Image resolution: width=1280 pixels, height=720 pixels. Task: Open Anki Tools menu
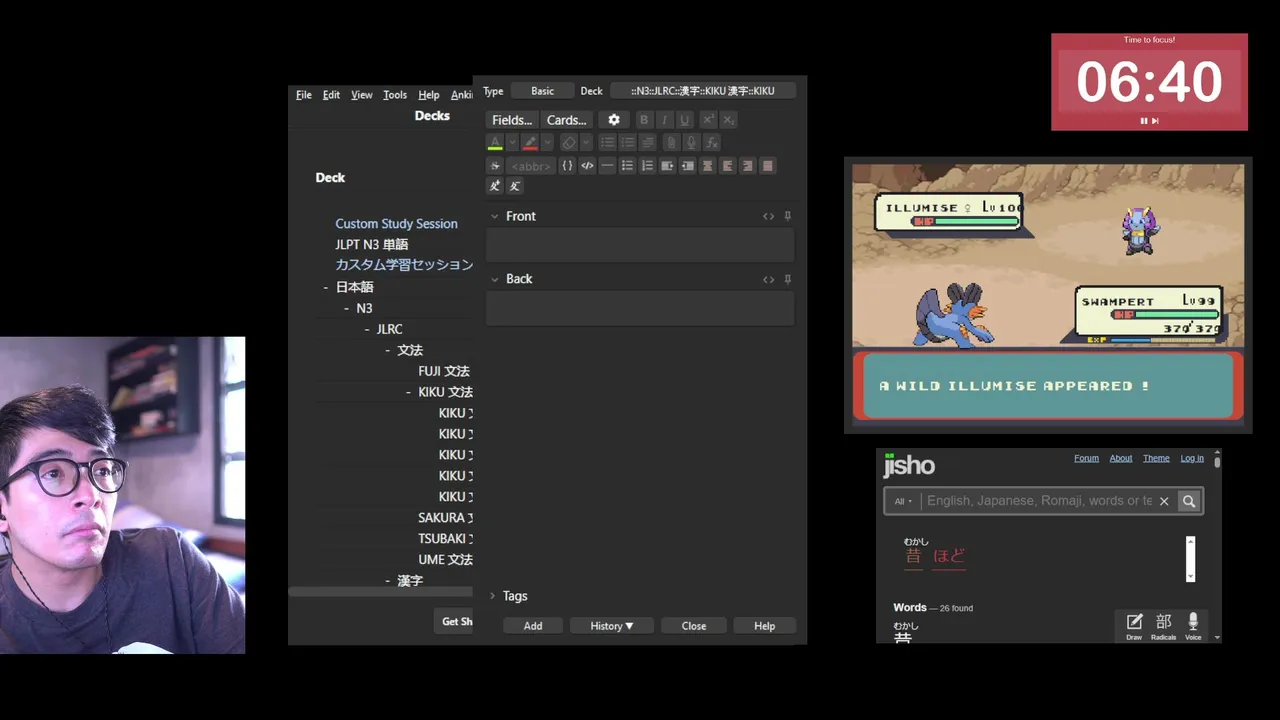(x=395, y=95)
